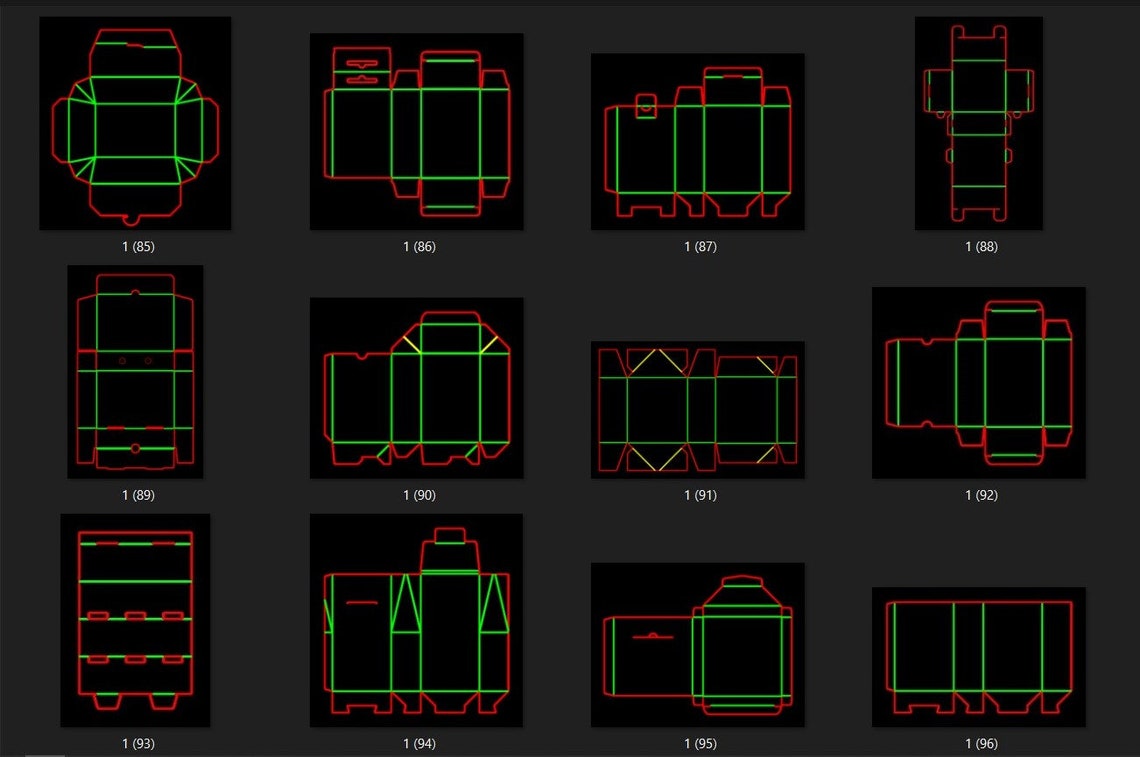Click the file name label 1 (93)
1140x757 pixels.
138,744
